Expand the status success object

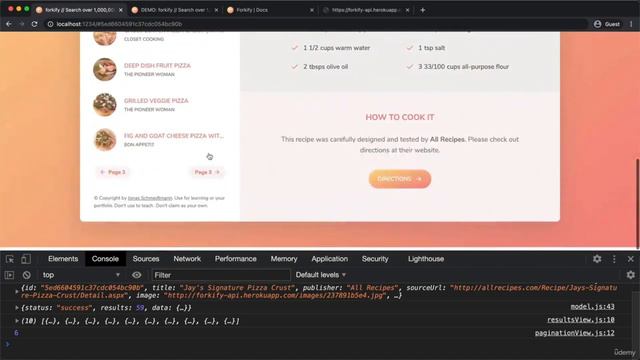17,307
